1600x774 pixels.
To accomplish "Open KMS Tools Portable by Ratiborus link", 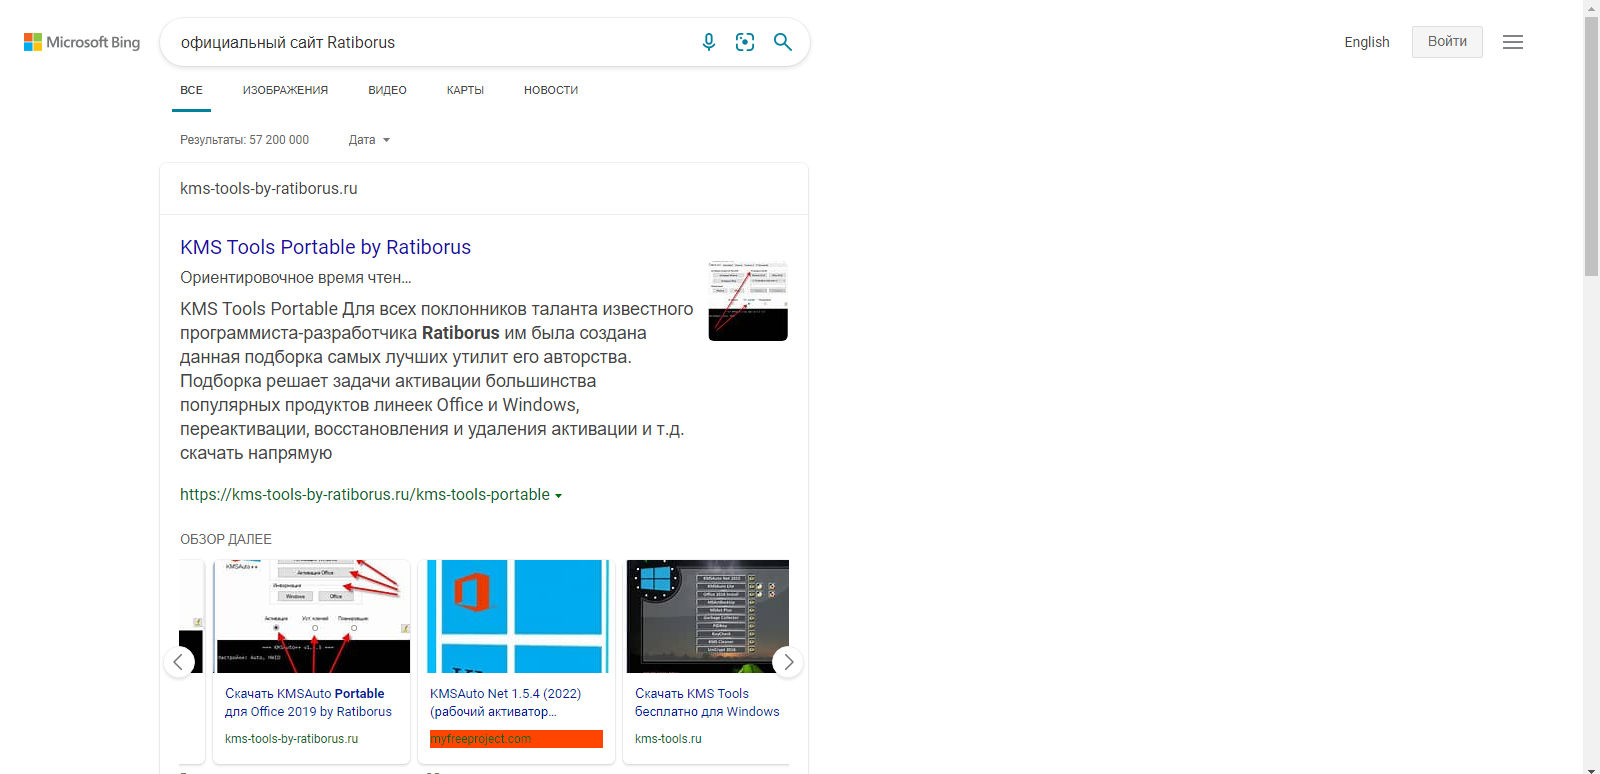I will (x=325, y=247).
